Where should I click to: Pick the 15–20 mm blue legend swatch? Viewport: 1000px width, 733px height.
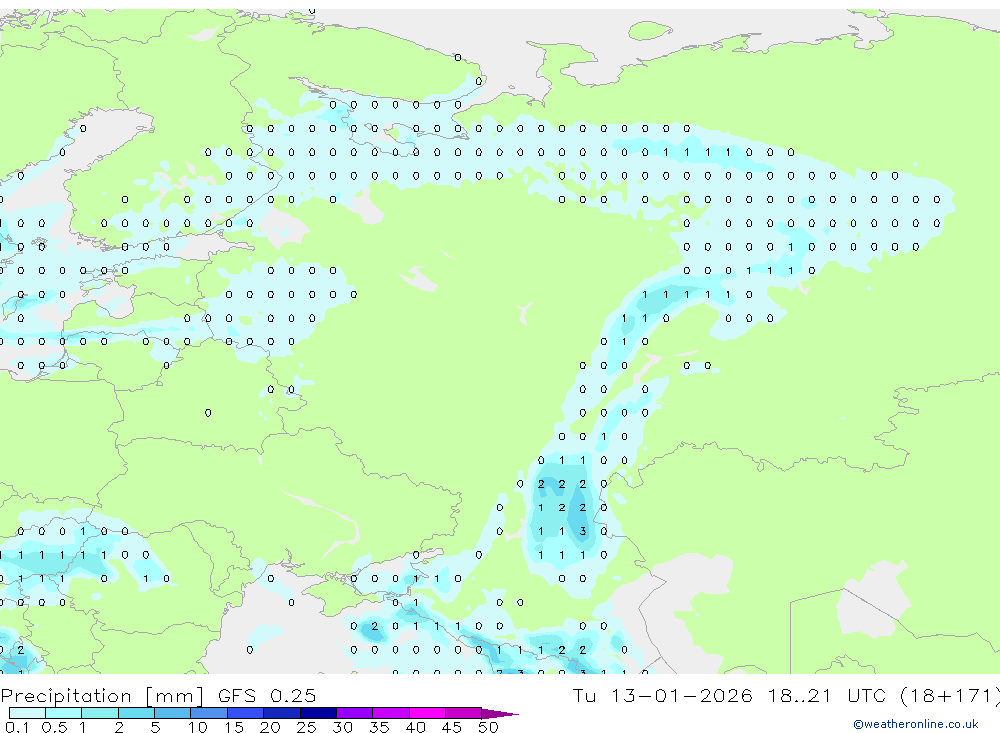coord(245,713)
